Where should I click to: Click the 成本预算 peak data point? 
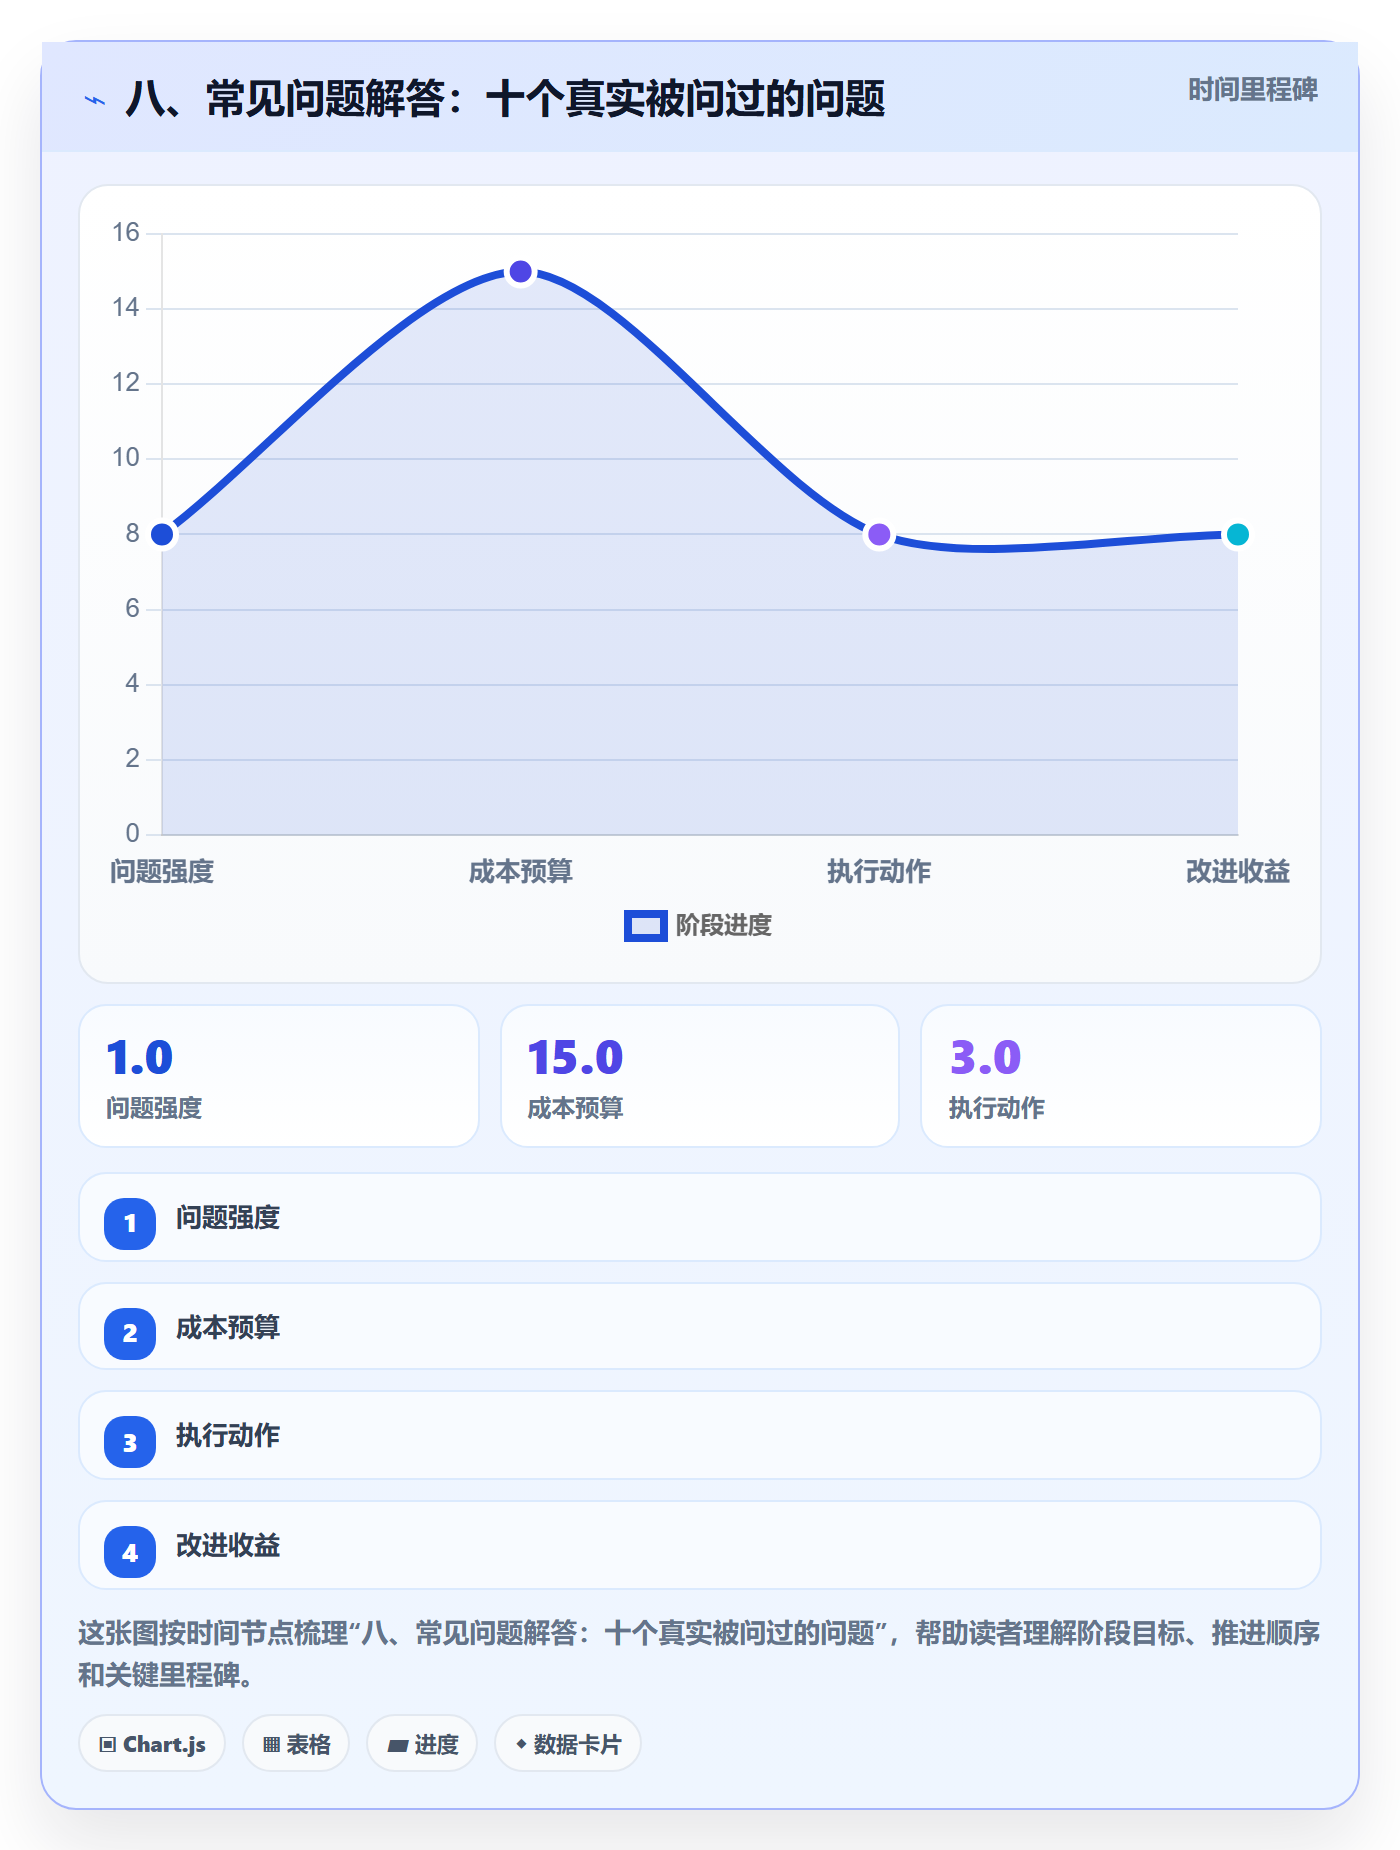(520, 271)
